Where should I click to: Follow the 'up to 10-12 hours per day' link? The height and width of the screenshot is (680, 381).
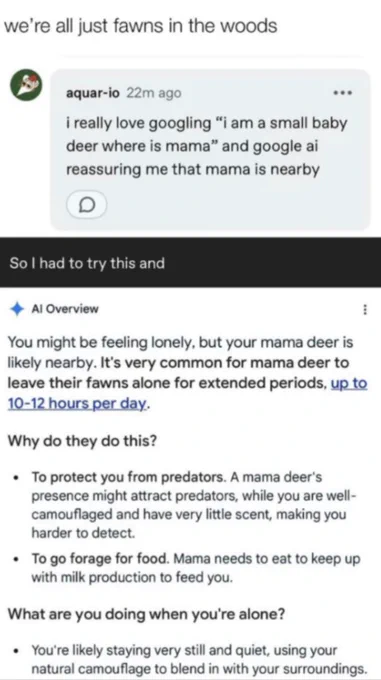point(187,394)
